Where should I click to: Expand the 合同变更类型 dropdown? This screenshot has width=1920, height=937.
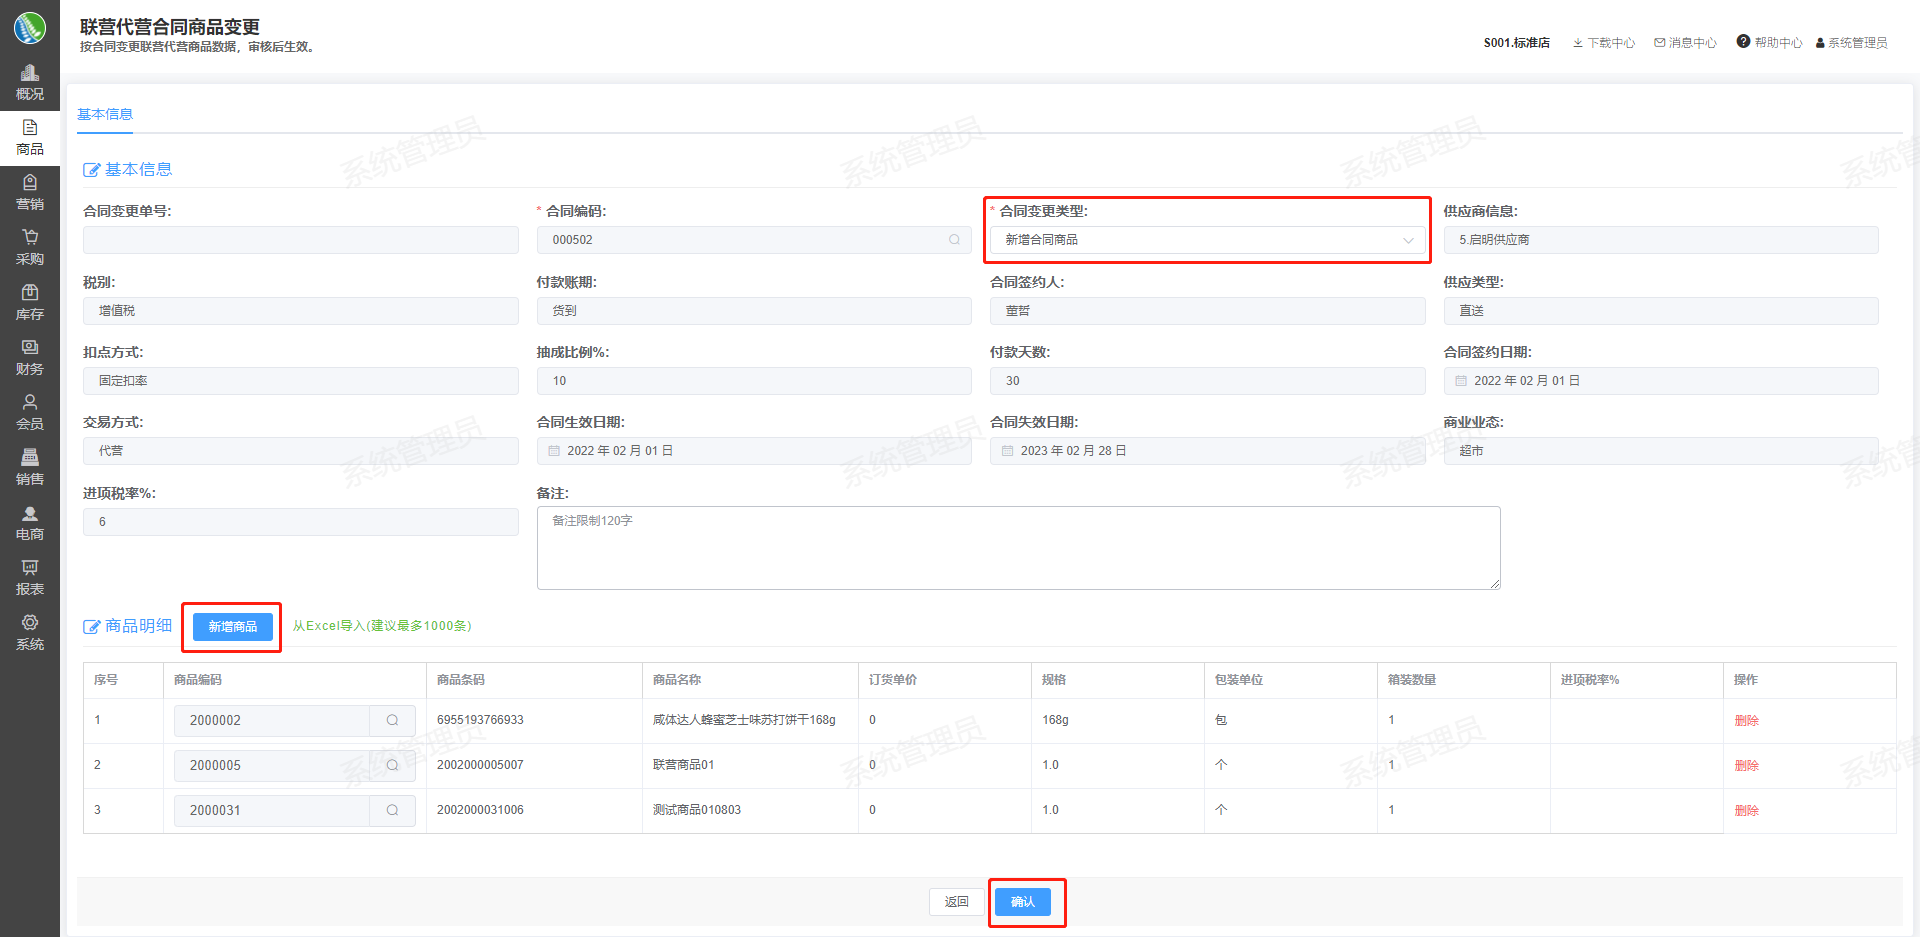point(1207,240)
